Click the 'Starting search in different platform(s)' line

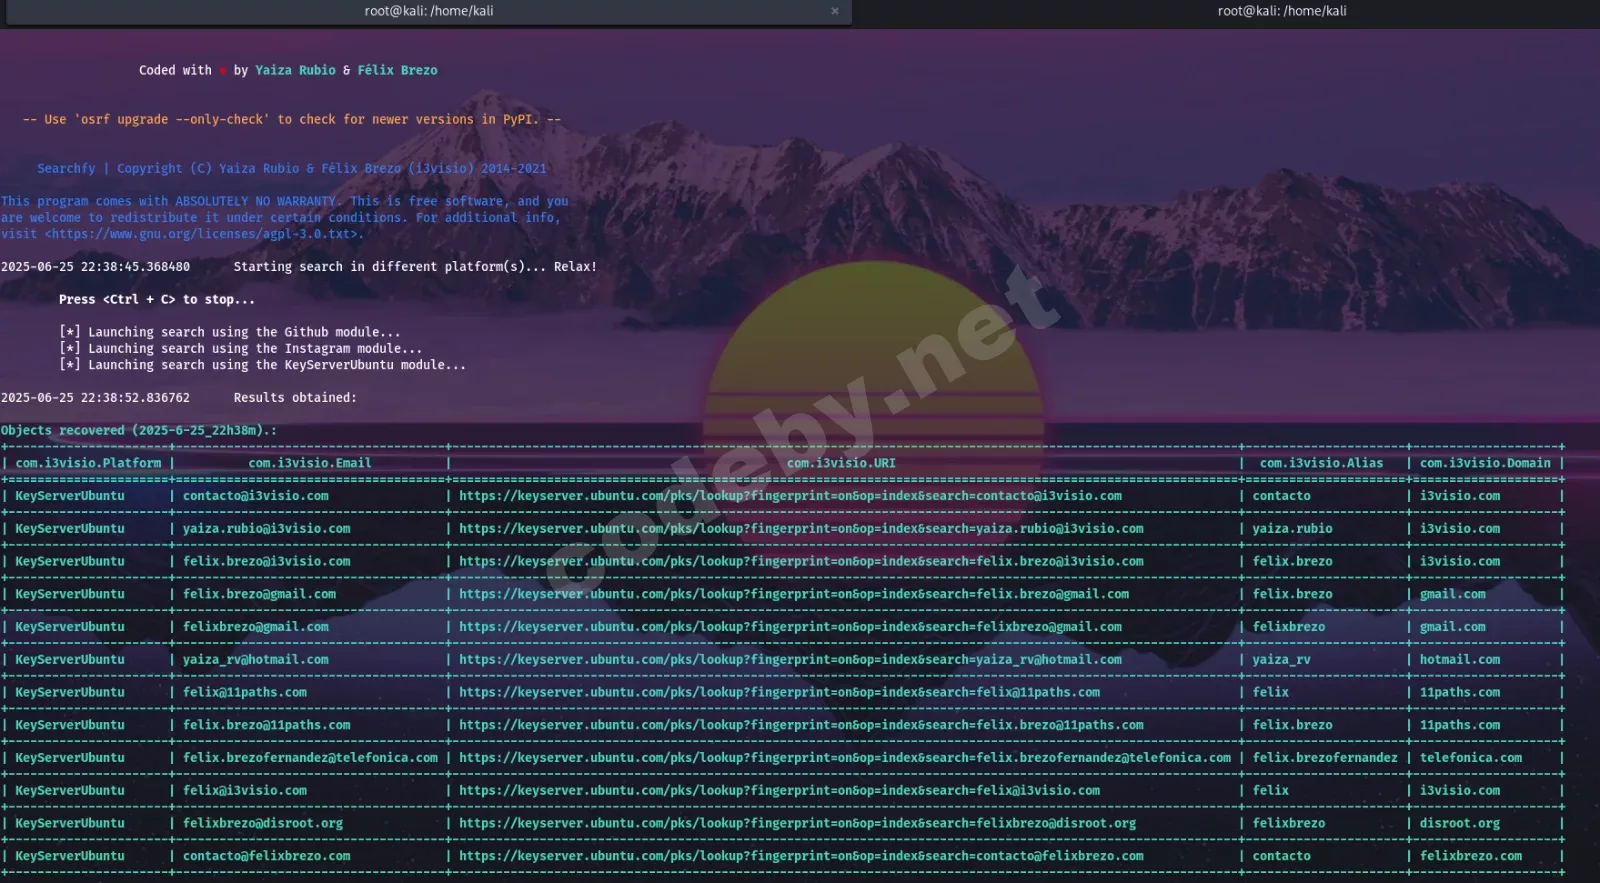[x=415, y=267]
